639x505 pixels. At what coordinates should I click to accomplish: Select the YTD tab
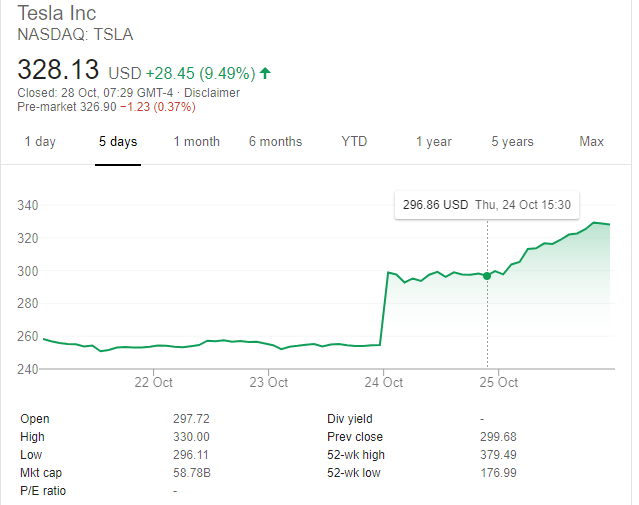click(354, 141)
